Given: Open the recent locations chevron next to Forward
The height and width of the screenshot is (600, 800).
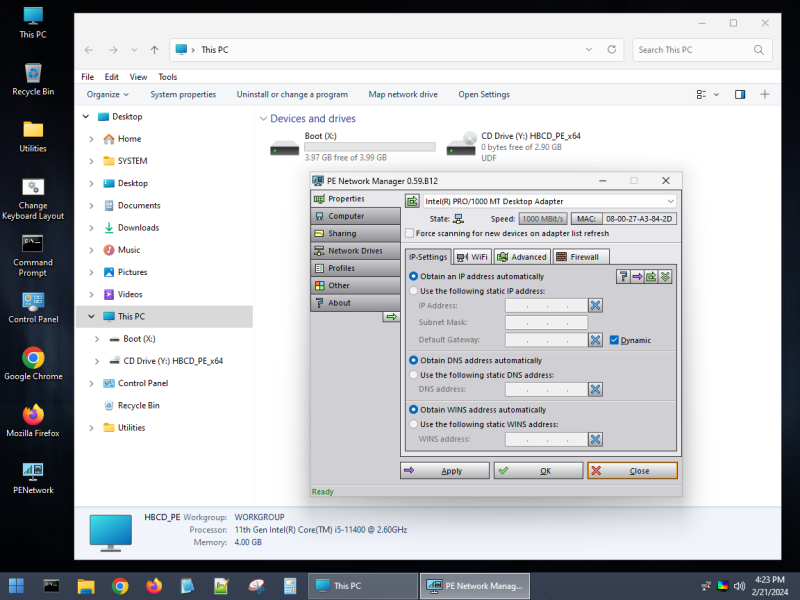Looking at the screenshot, I should click(134, 50).
